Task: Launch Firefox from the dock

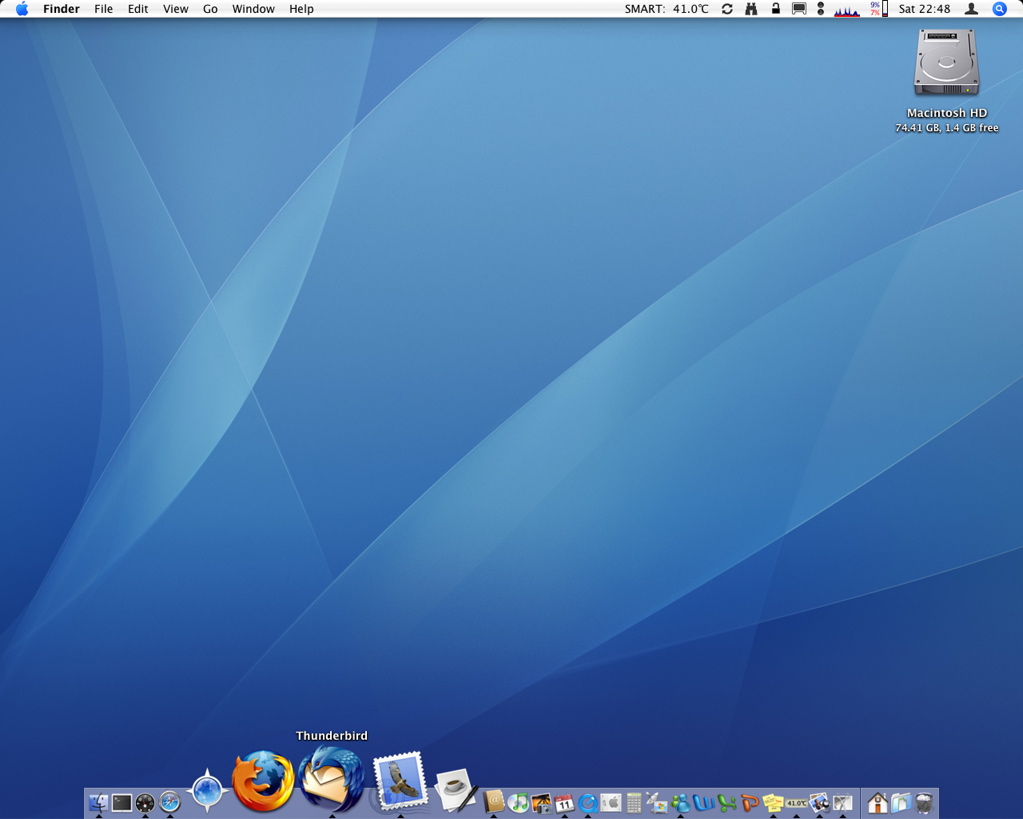Action: [x=263, y=782]
